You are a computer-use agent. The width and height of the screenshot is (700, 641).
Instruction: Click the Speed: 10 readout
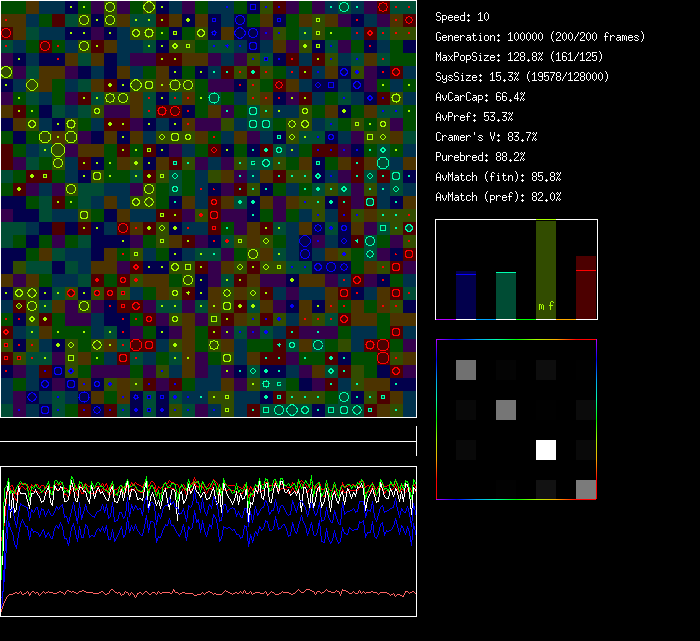[x=463, y=17]
